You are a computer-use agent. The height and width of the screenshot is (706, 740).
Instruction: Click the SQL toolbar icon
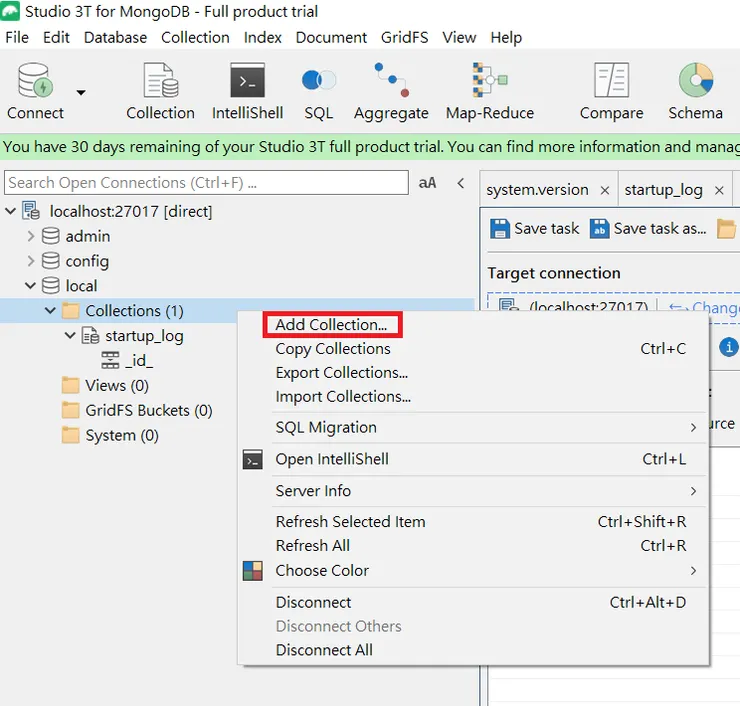tap(319, 80)
